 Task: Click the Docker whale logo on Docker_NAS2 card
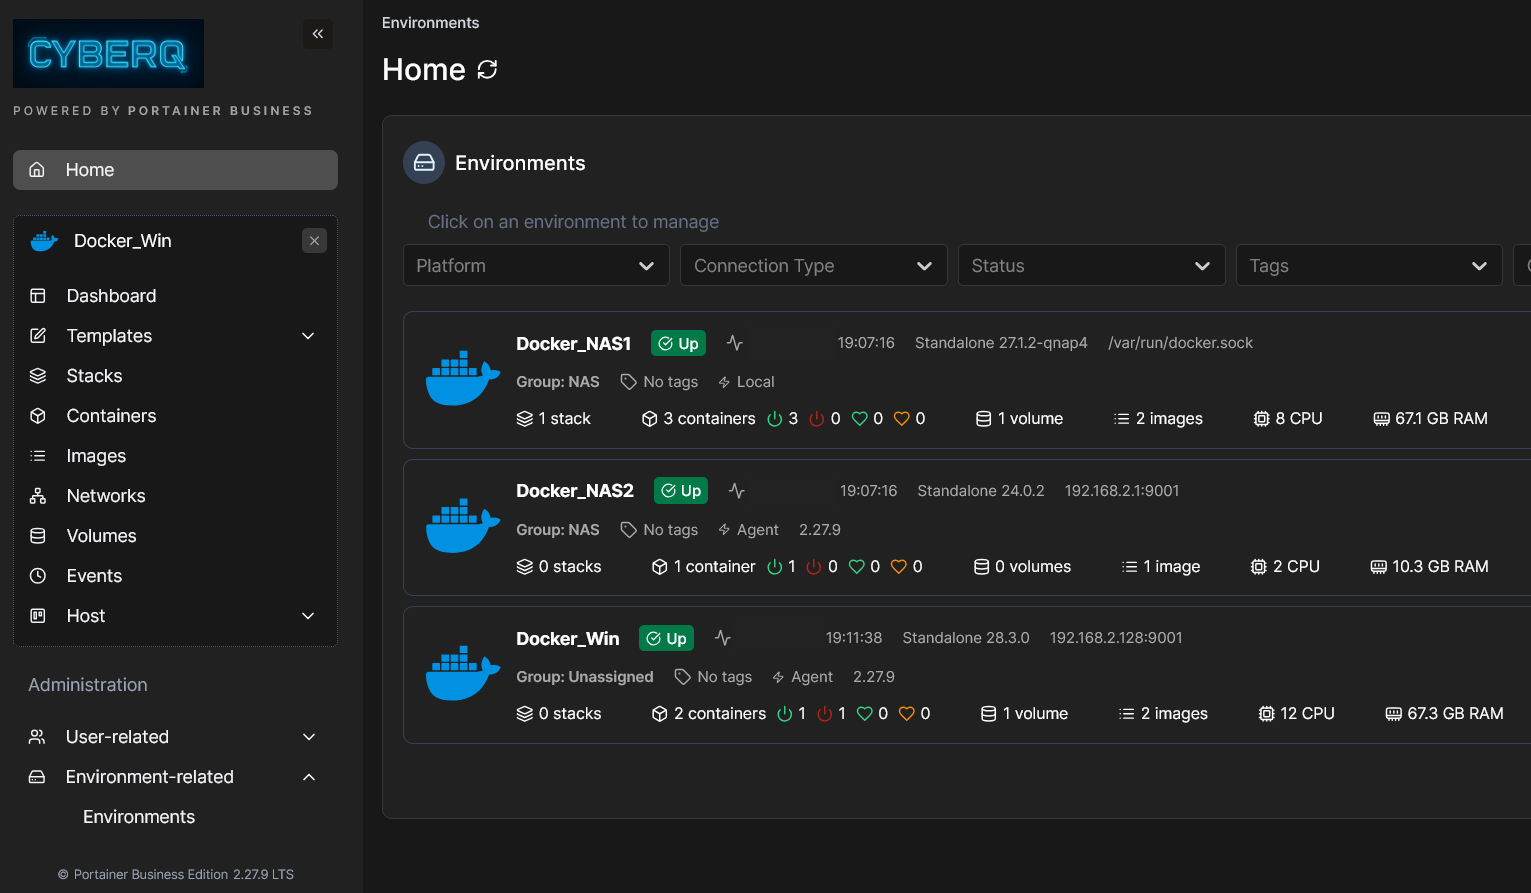[463, 525]
